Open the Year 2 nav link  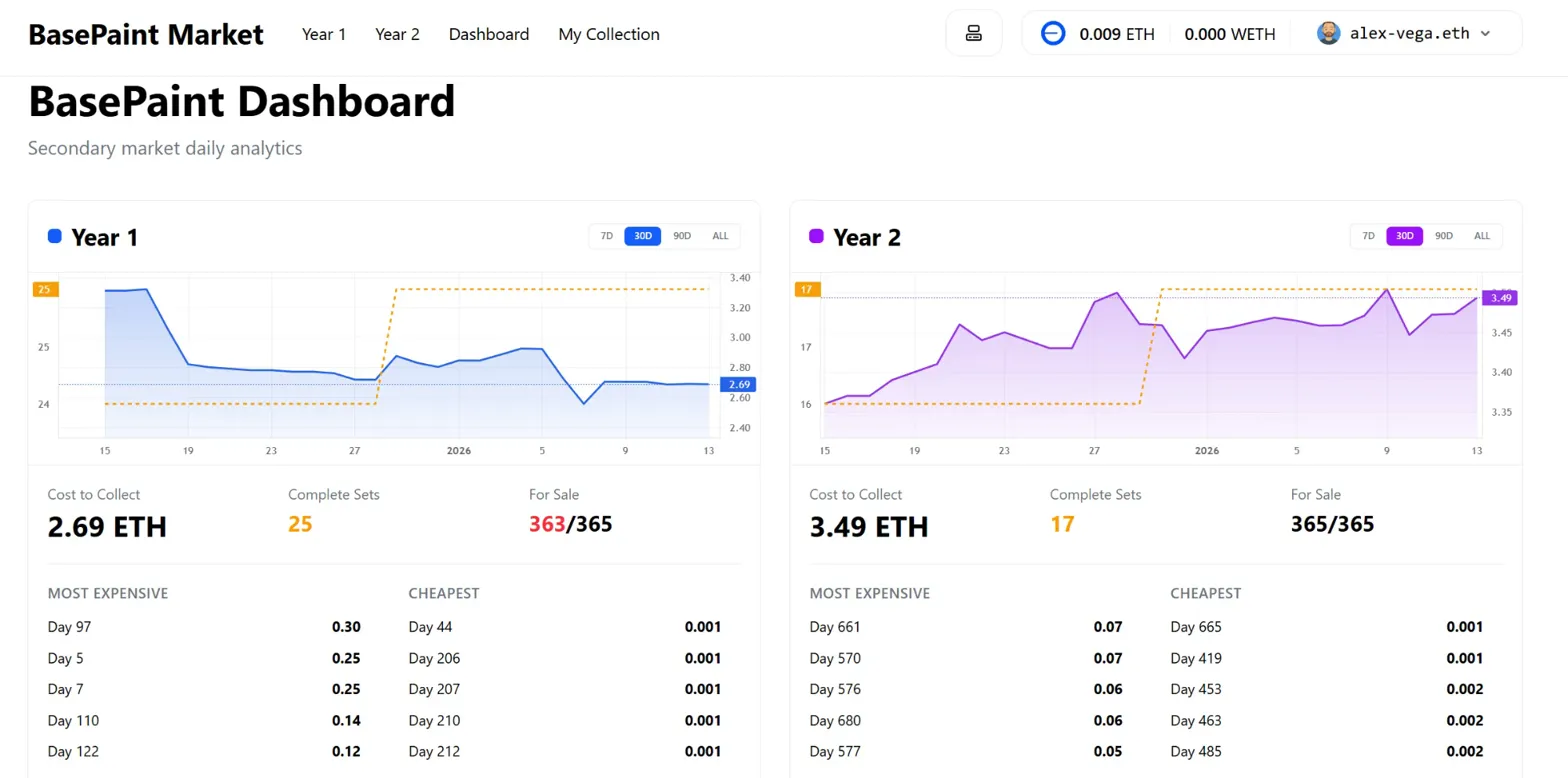[397, 34]
